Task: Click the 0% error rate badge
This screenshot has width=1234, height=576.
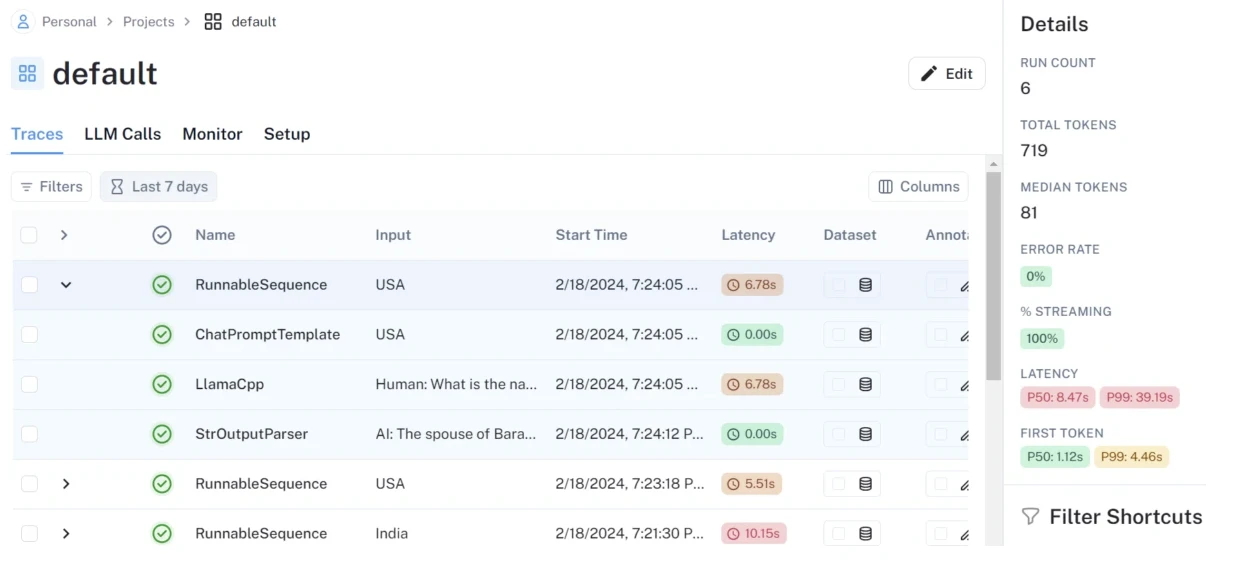Action: (1036, 276)
